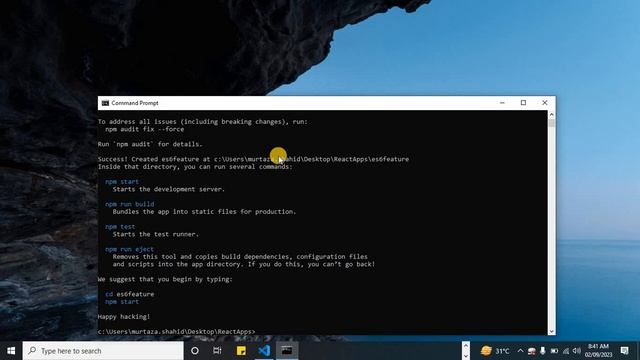This screenshot has height=360, width=640.
Task: Click 'and scripts into the app directory' line
Action: [x=244, y=264]
